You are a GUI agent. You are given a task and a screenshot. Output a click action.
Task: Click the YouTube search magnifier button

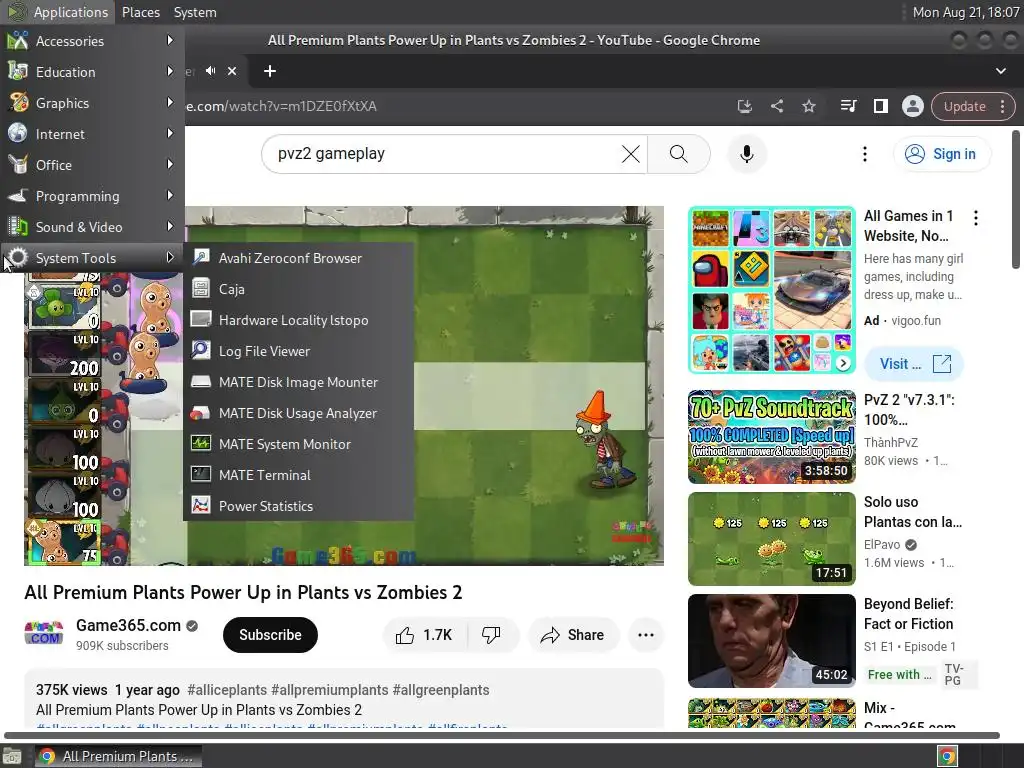(x=679, y=154)
